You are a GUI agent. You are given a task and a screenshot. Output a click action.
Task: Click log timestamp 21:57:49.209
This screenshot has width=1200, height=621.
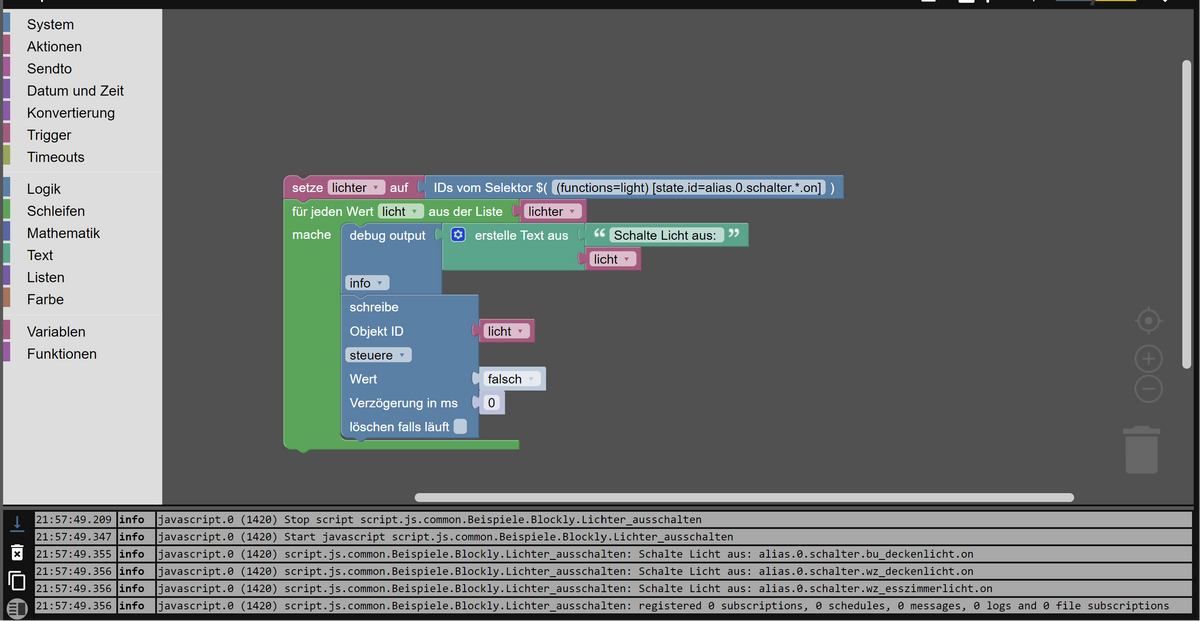tap(74, 520)
